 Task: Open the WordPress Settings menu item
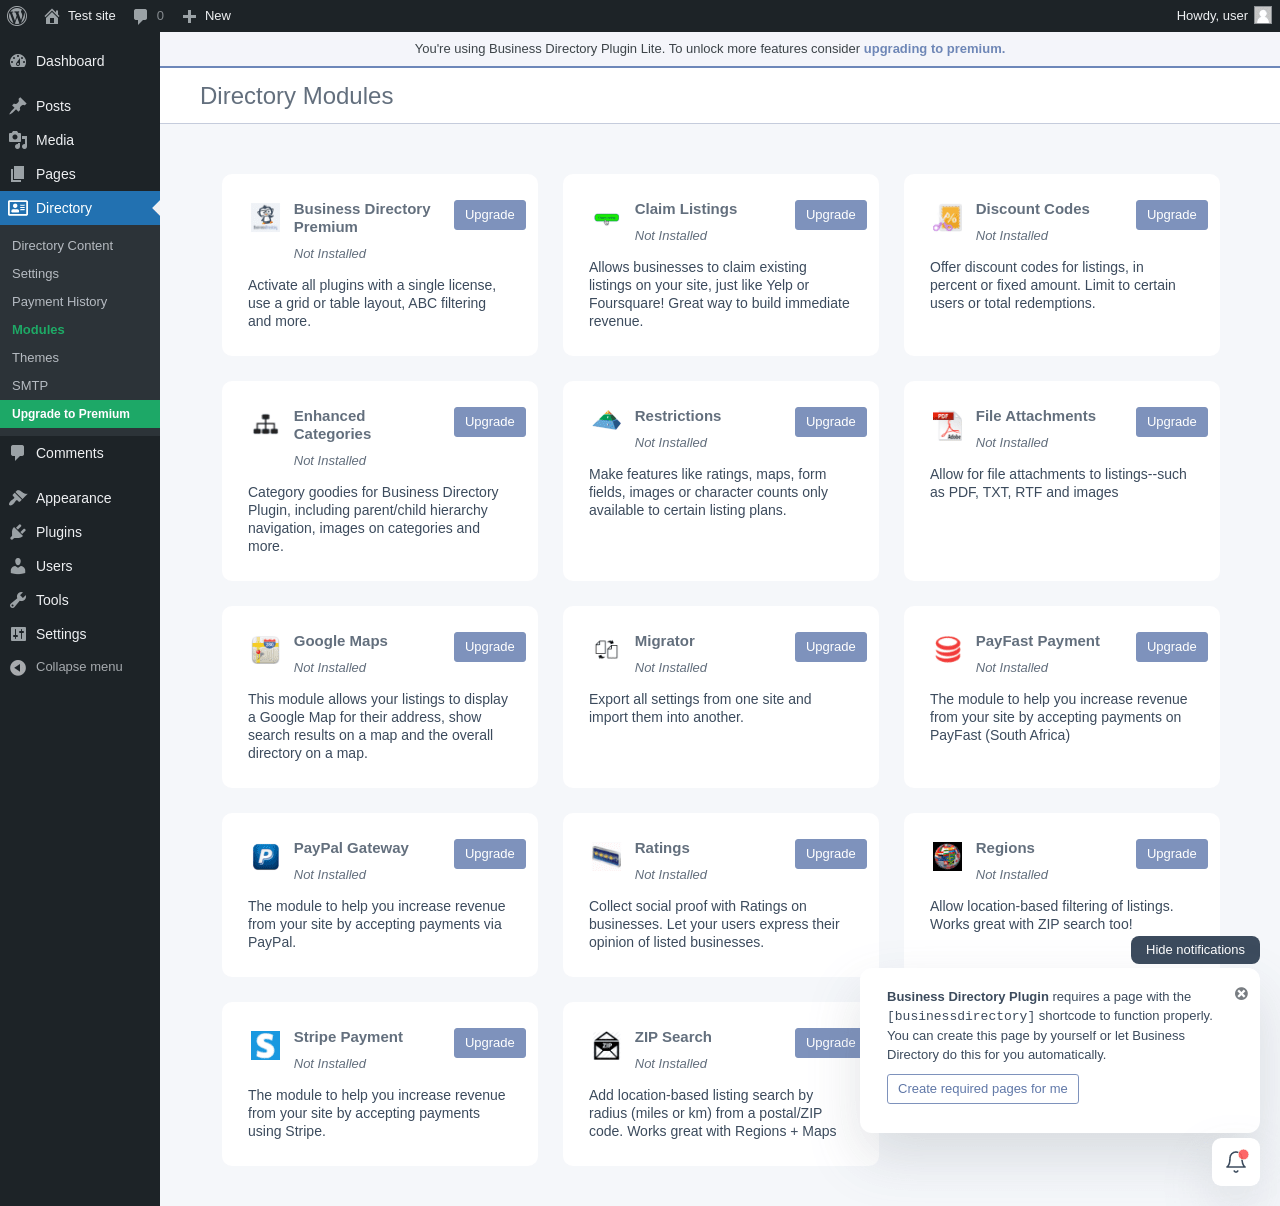[80, 634]
